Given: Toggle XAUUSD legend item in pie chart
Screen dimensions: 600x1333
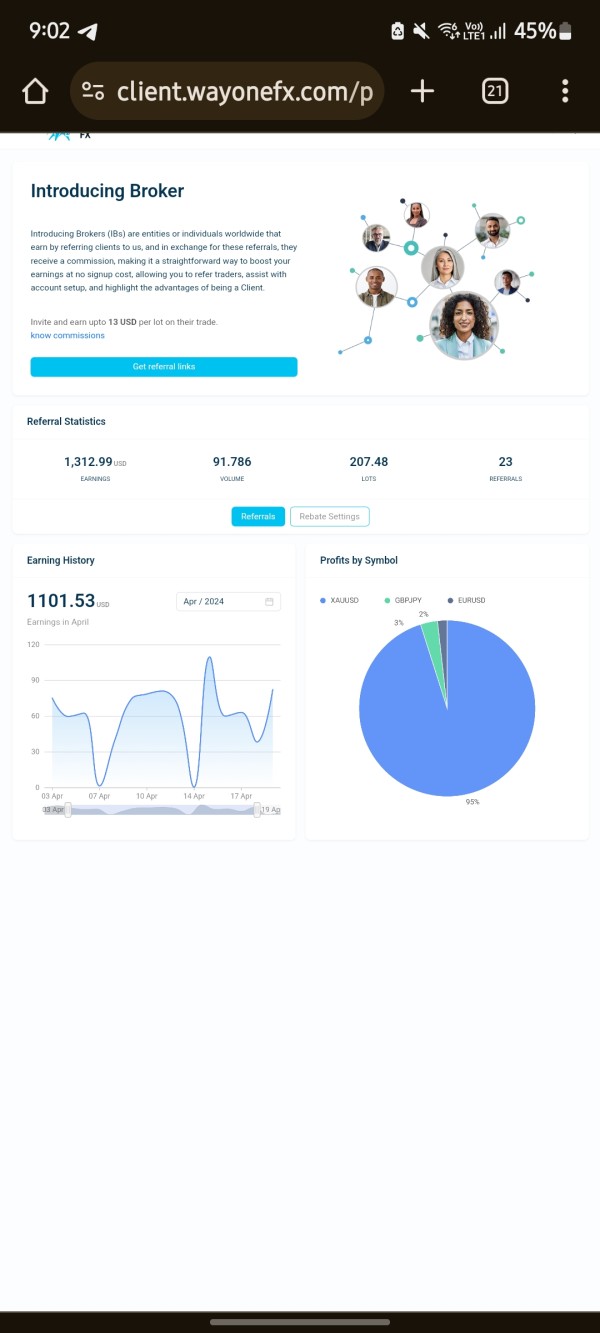Looking at the screenshot, I should [339, 600].
